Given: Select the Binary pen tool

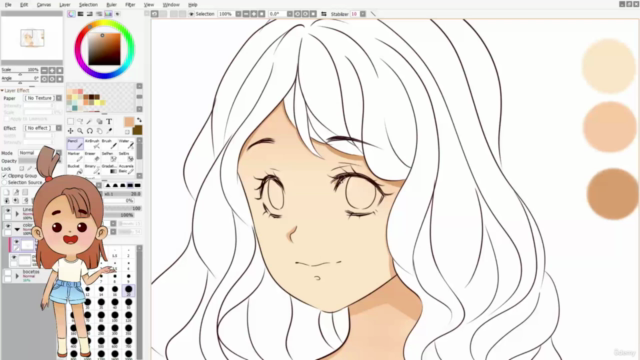Looking at the screenshot, I should click(x=92, y=169).
